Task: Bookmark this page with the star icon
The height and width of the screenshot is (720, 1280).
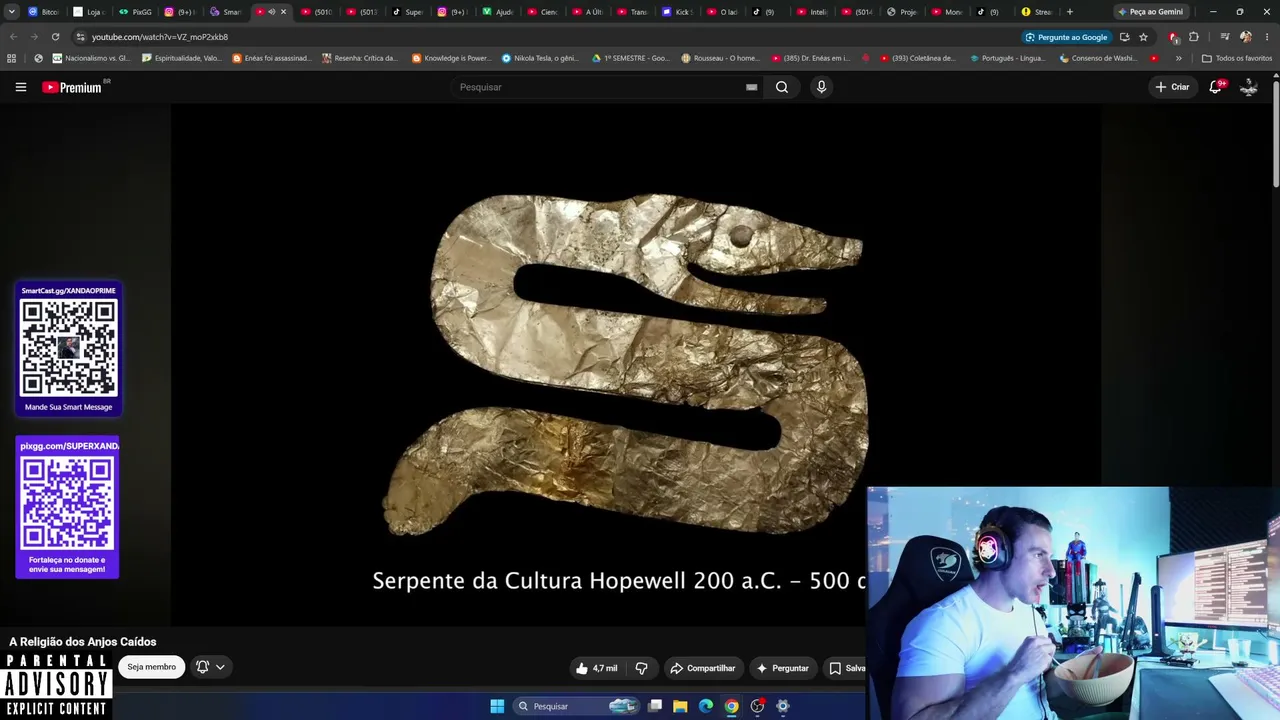Action: [1143, 37]
